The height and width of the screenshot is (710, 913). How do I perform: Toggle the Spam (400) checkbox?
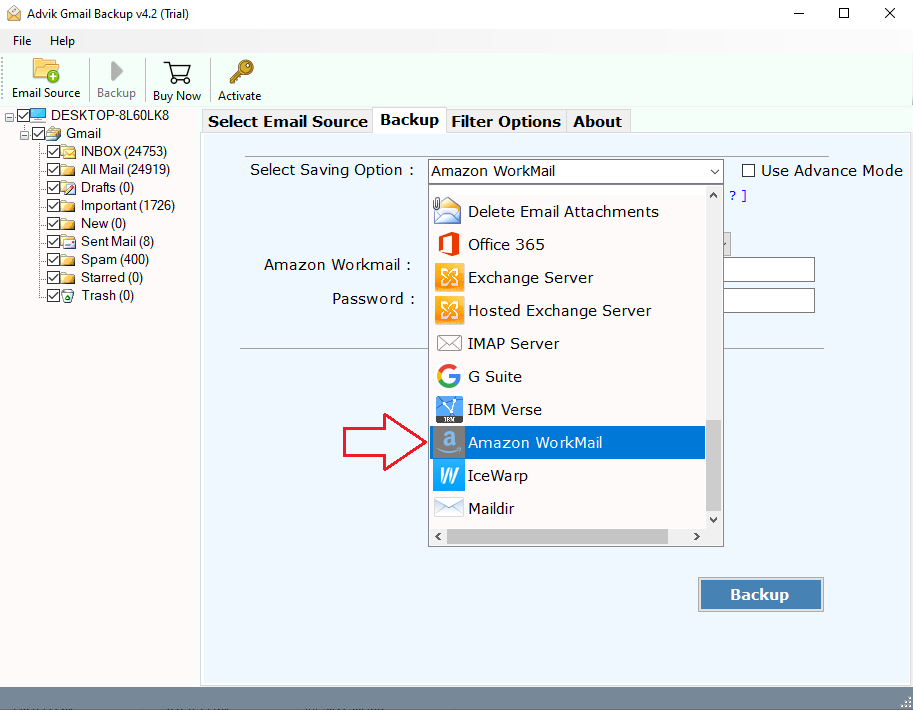point(54,260)
